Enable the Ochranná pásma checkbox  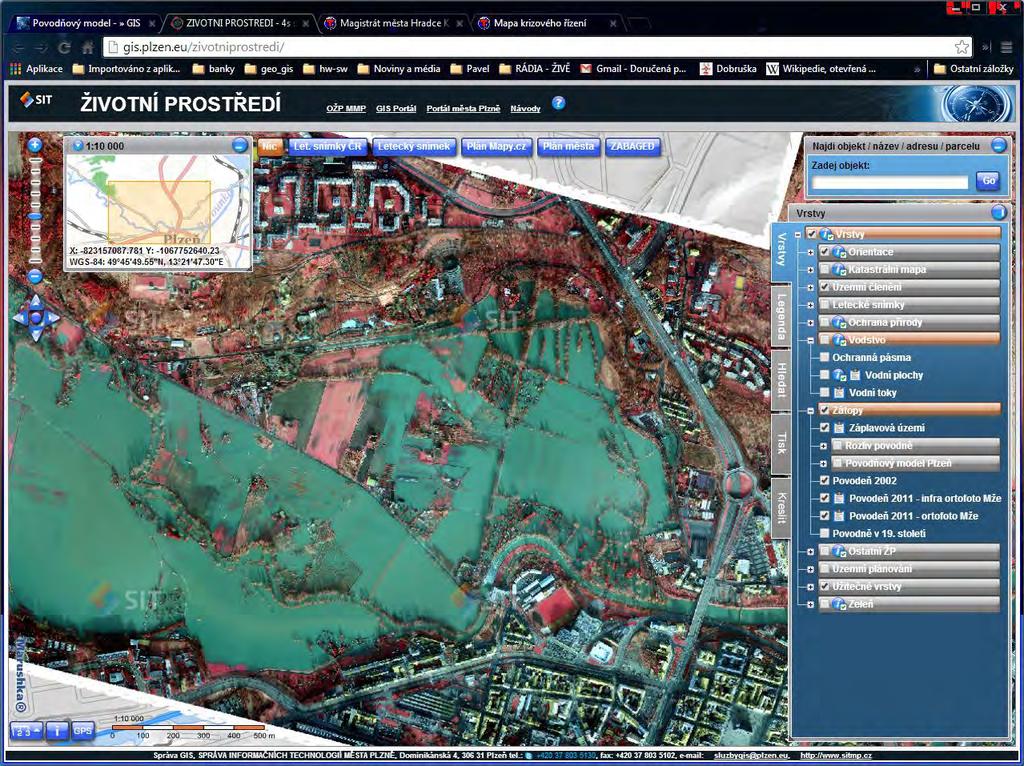tap(825, 357)
